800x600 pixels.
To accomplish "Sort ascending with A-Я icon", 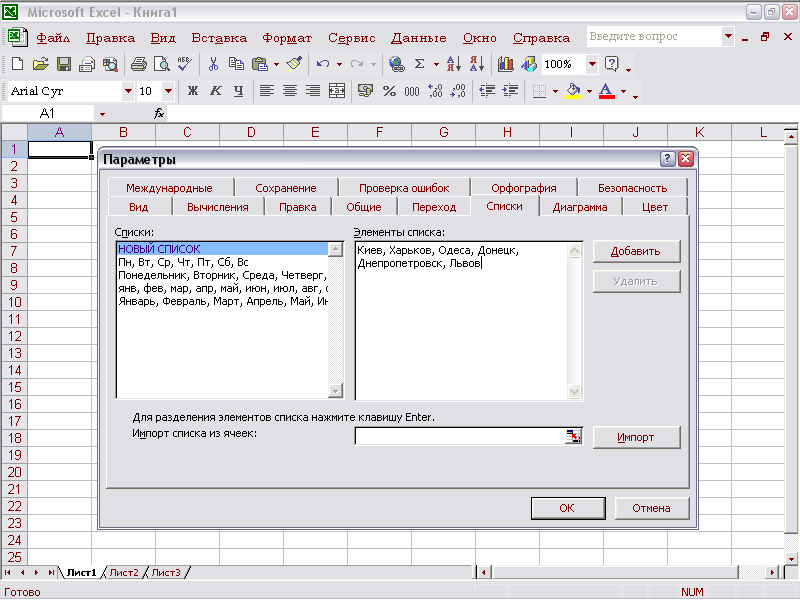I will 454,64.
